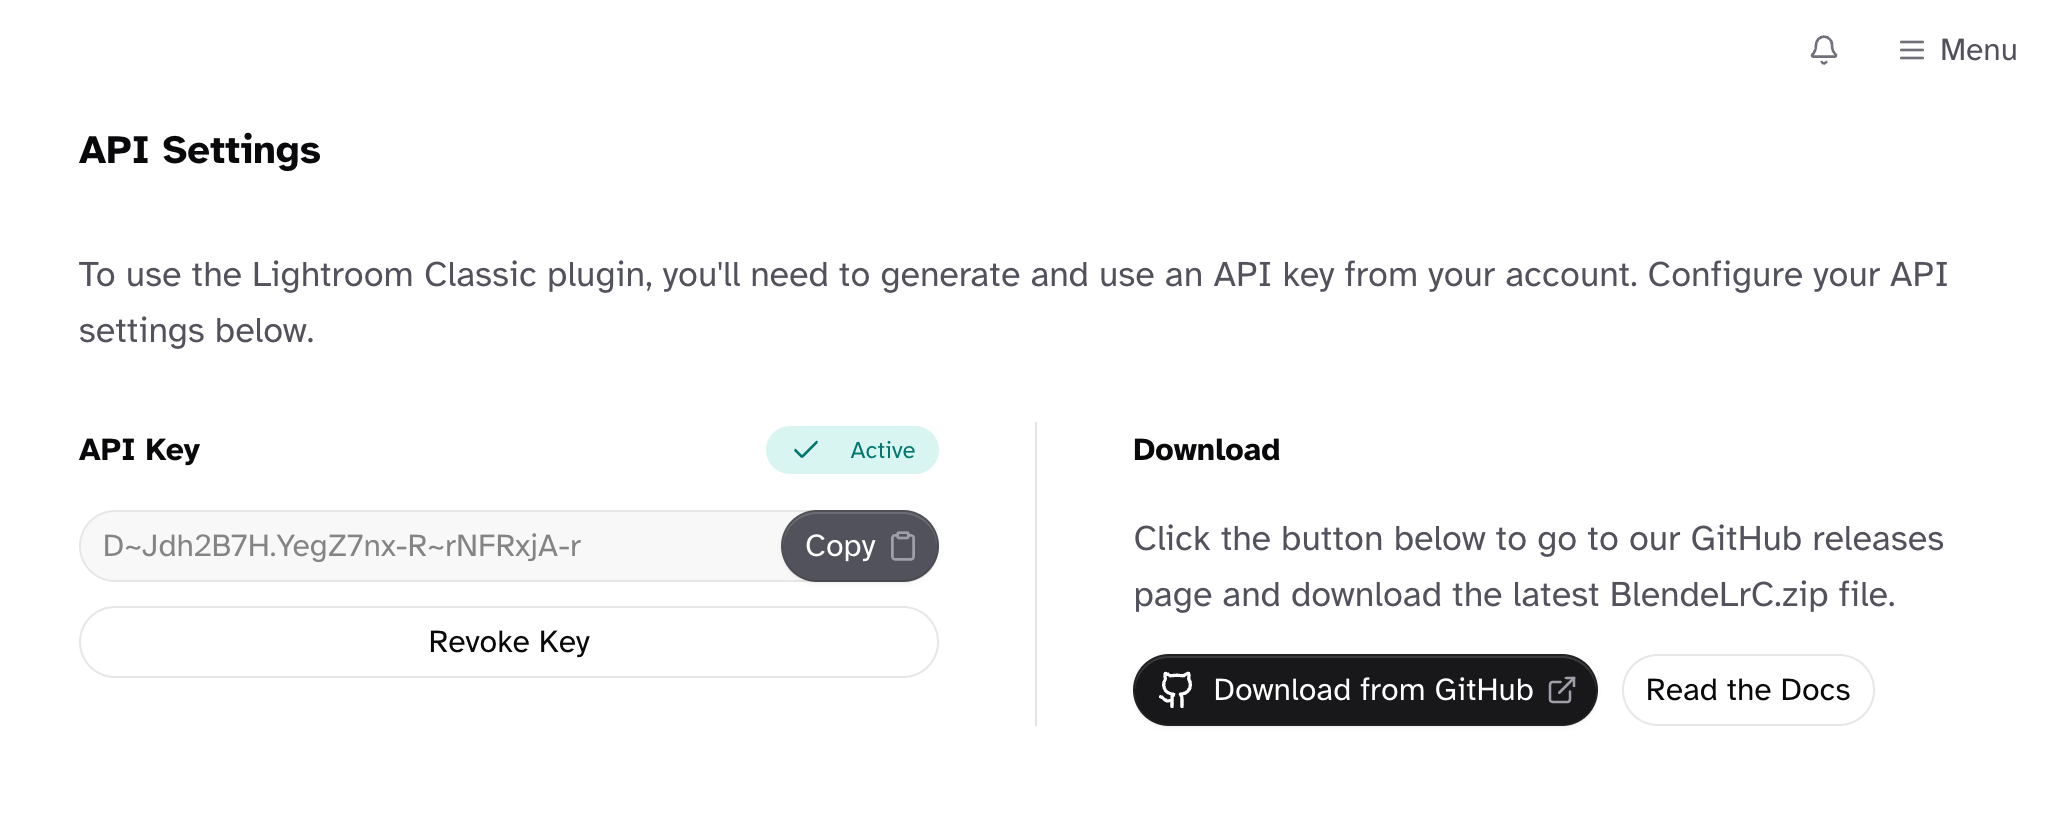Image resolution: width=2054 pixels, height=820 pixels.
Task: Click the API Settings heading
Action: [x=200, y=150]
